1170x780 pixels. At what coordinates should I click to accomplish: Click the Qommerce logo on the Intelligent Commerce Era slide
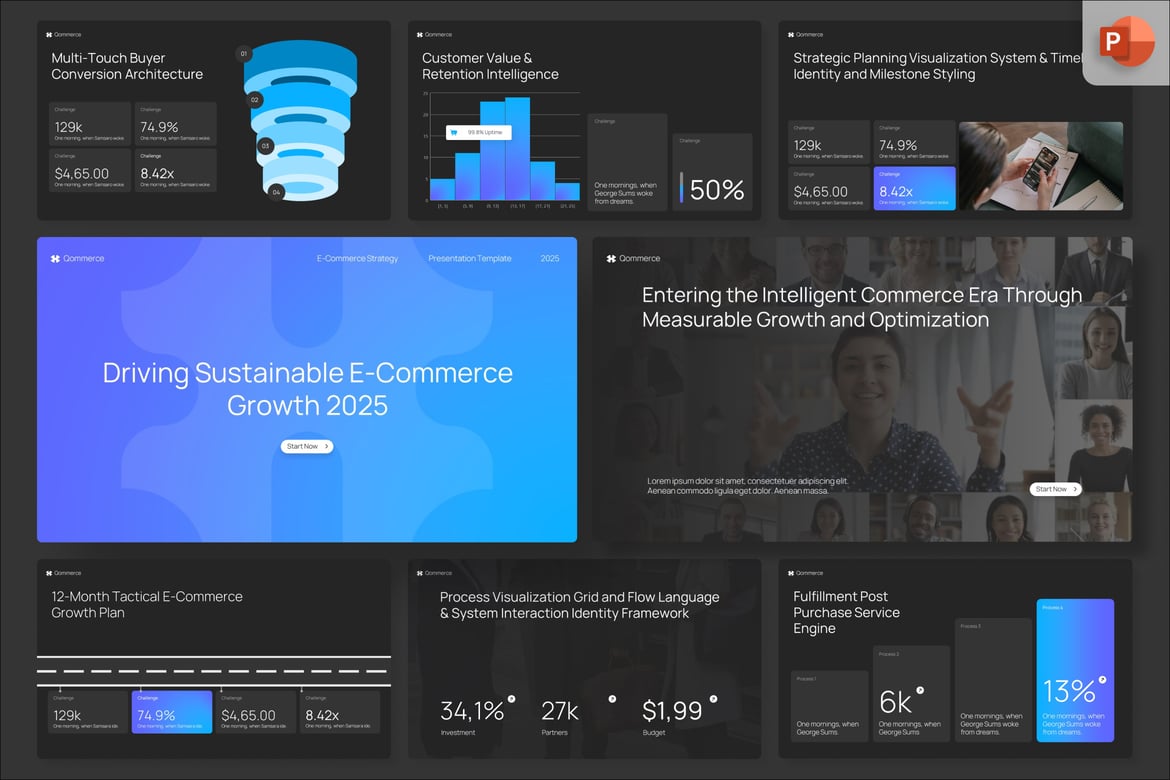pos(634,258)
